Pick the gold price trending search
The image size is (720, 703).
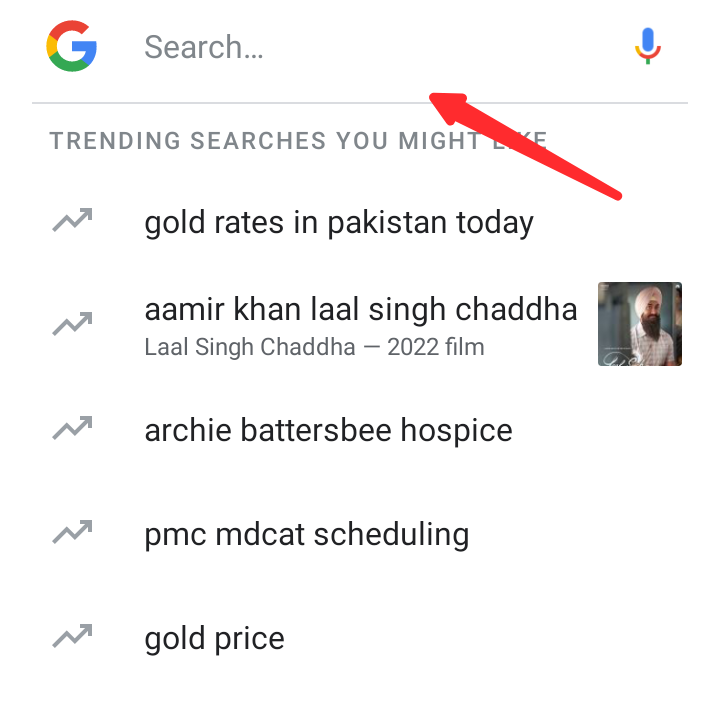click(x=214, y=639)
